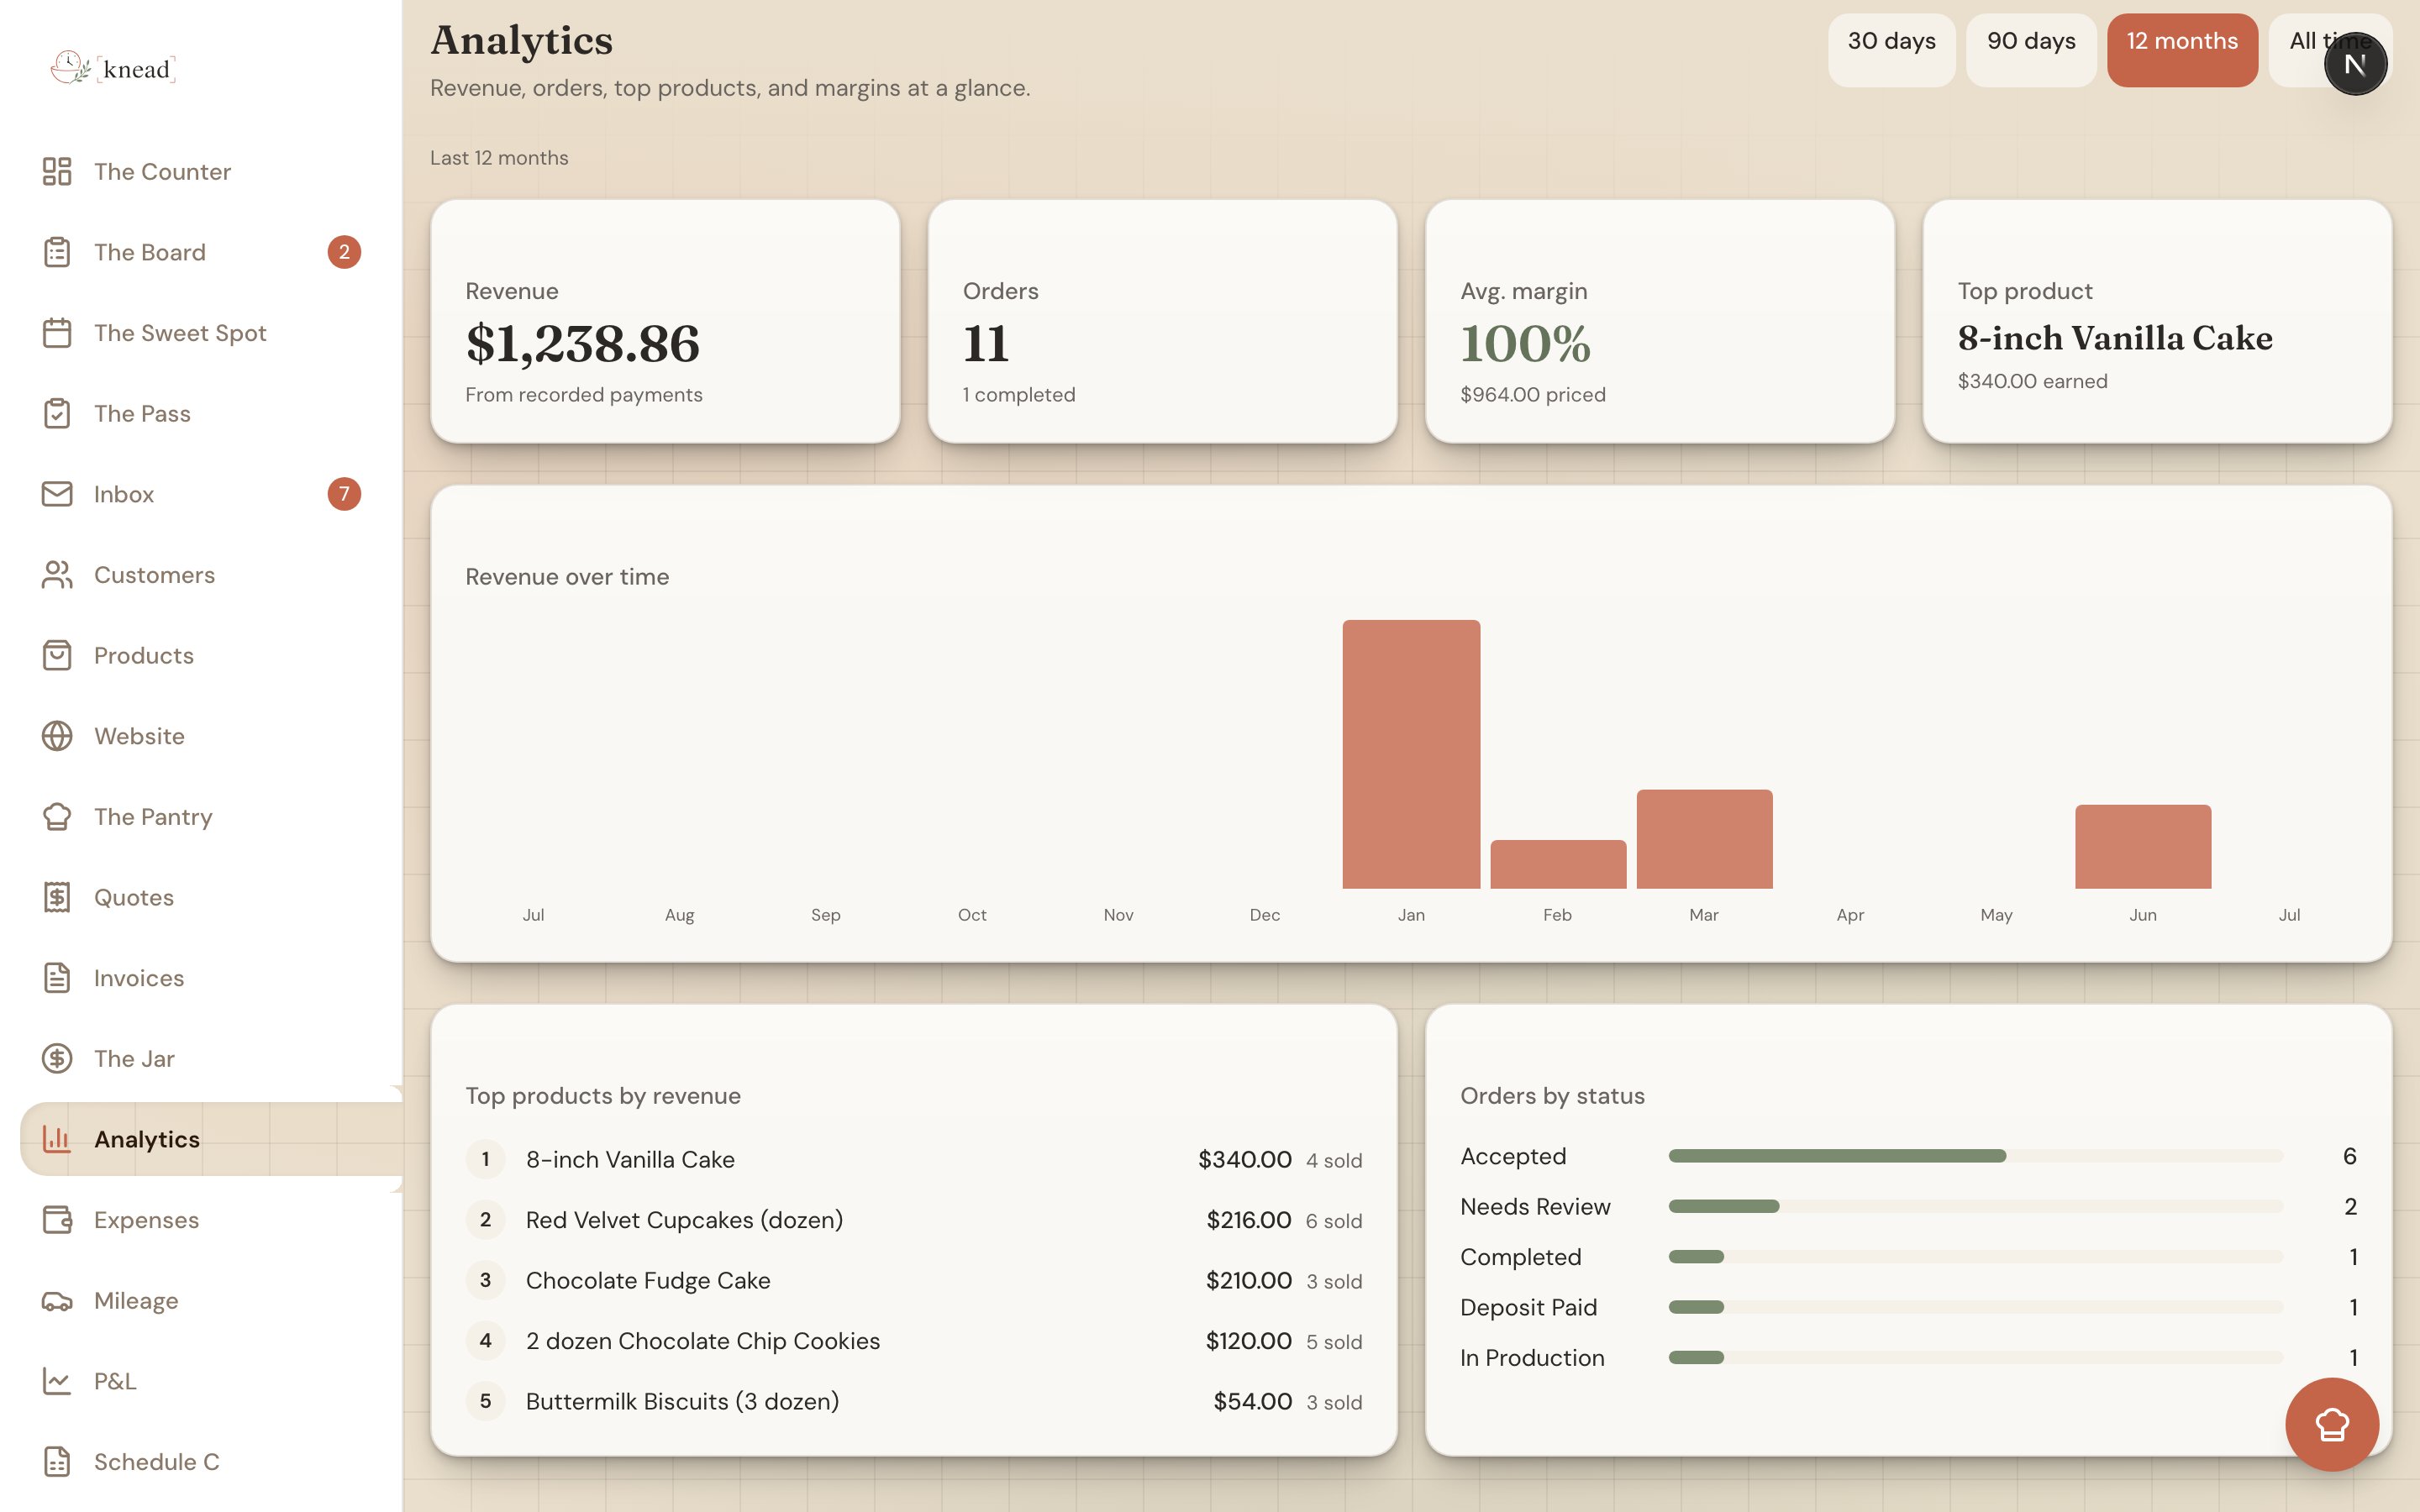Open Expenses in sidebar
Screen dimensions: 2420x1512
211,1220
